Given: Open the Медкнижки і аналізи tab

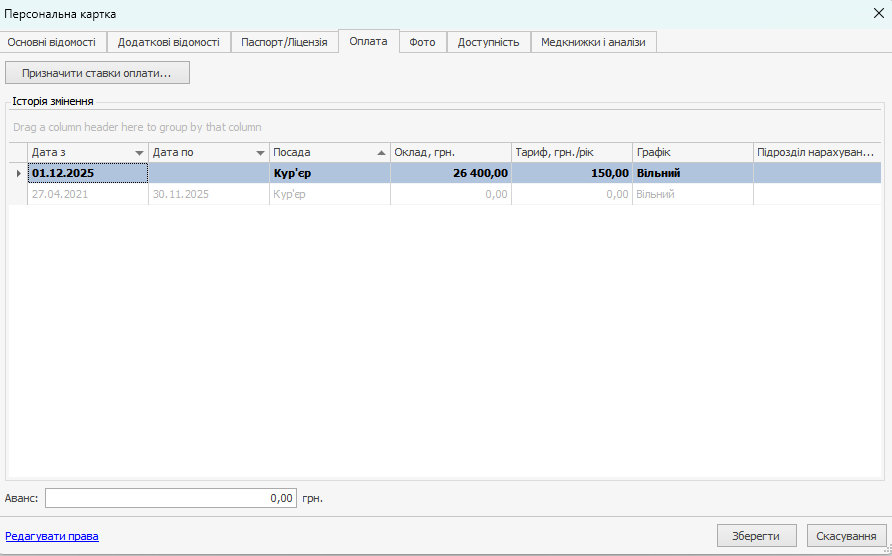Looking at the screenshot, I should pos(593,42).
